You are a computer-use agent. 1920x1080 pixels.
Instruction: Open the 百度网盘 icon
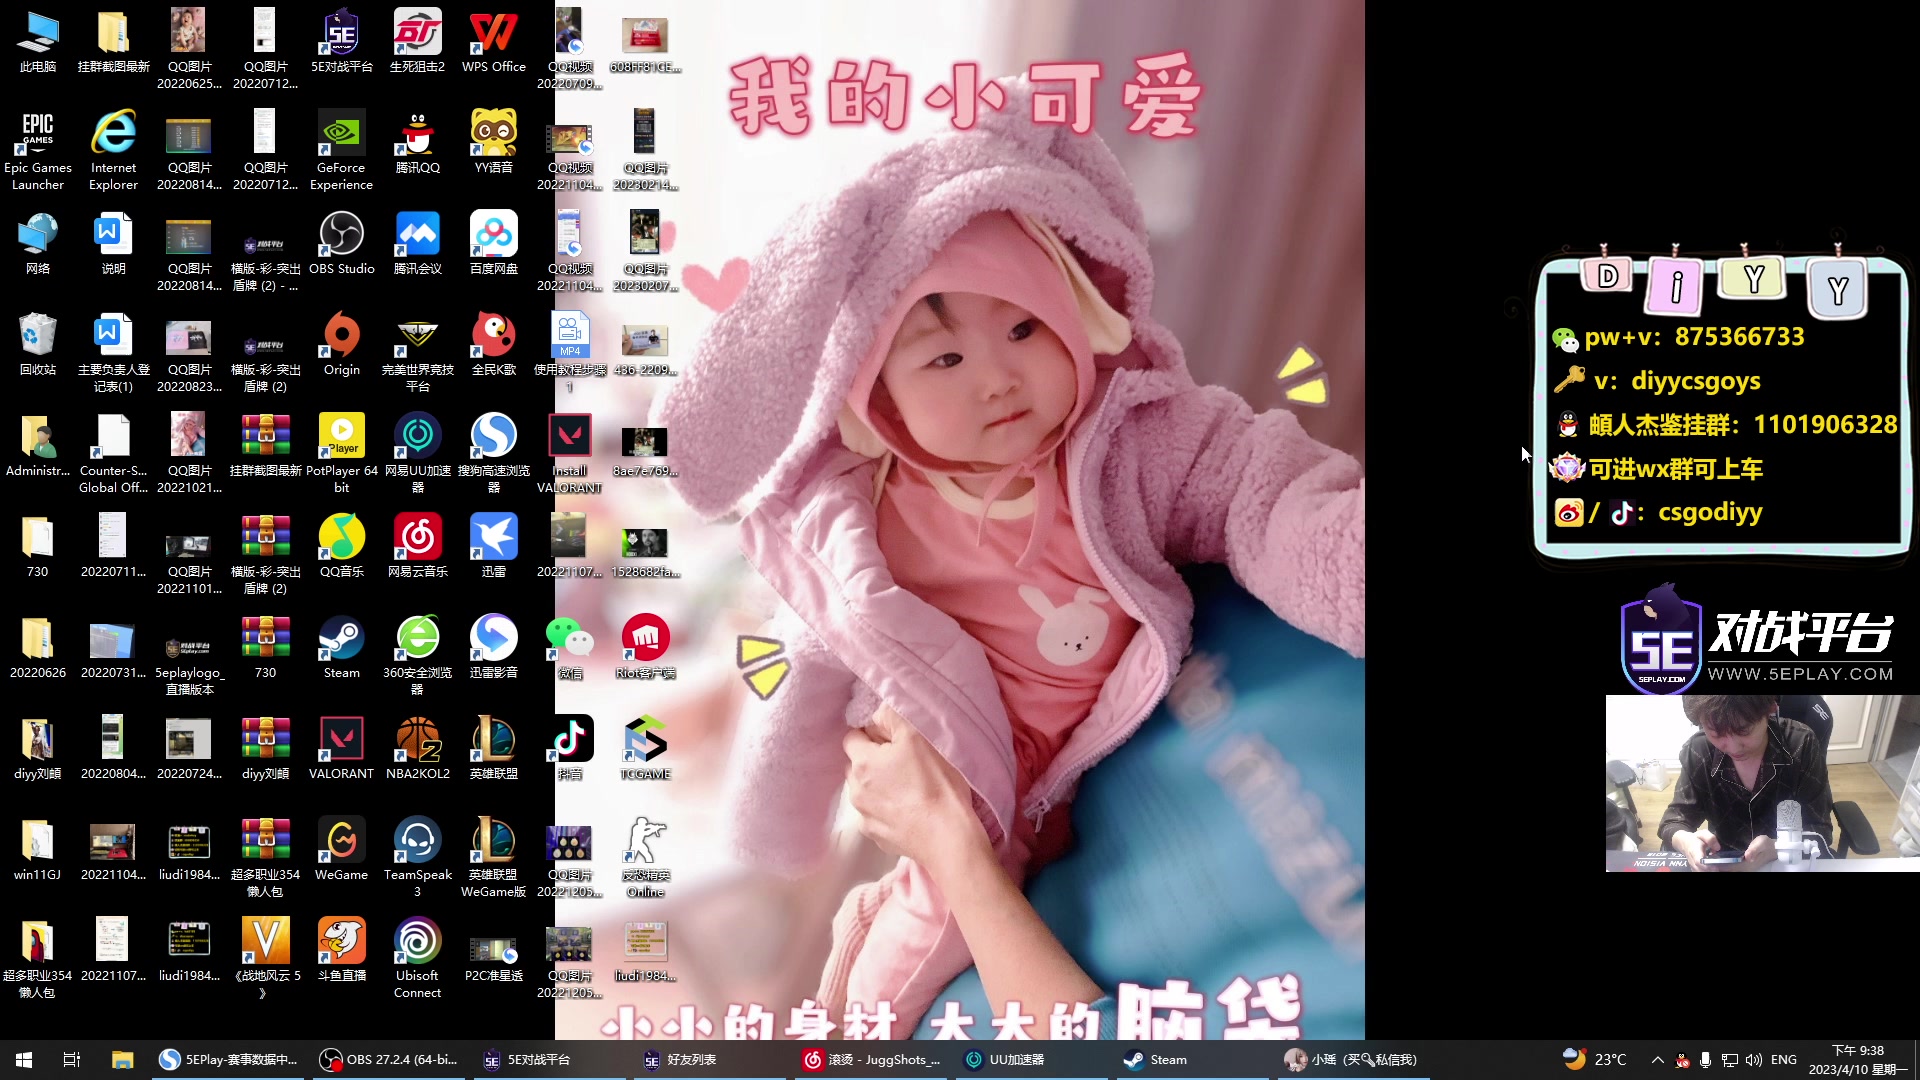493,243
